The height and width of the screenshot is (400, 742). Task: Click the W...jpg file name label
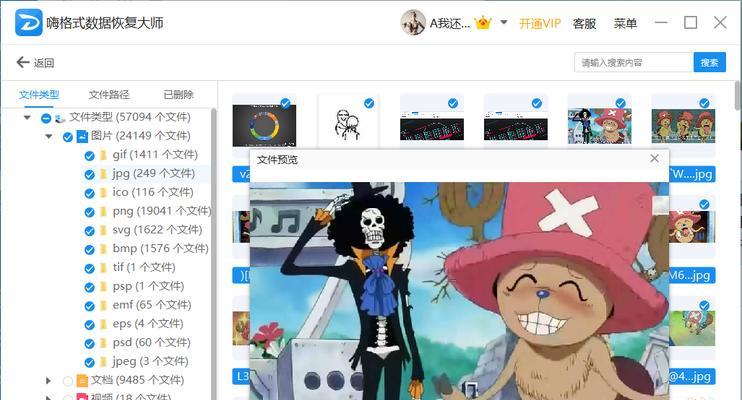pos(692,174)
